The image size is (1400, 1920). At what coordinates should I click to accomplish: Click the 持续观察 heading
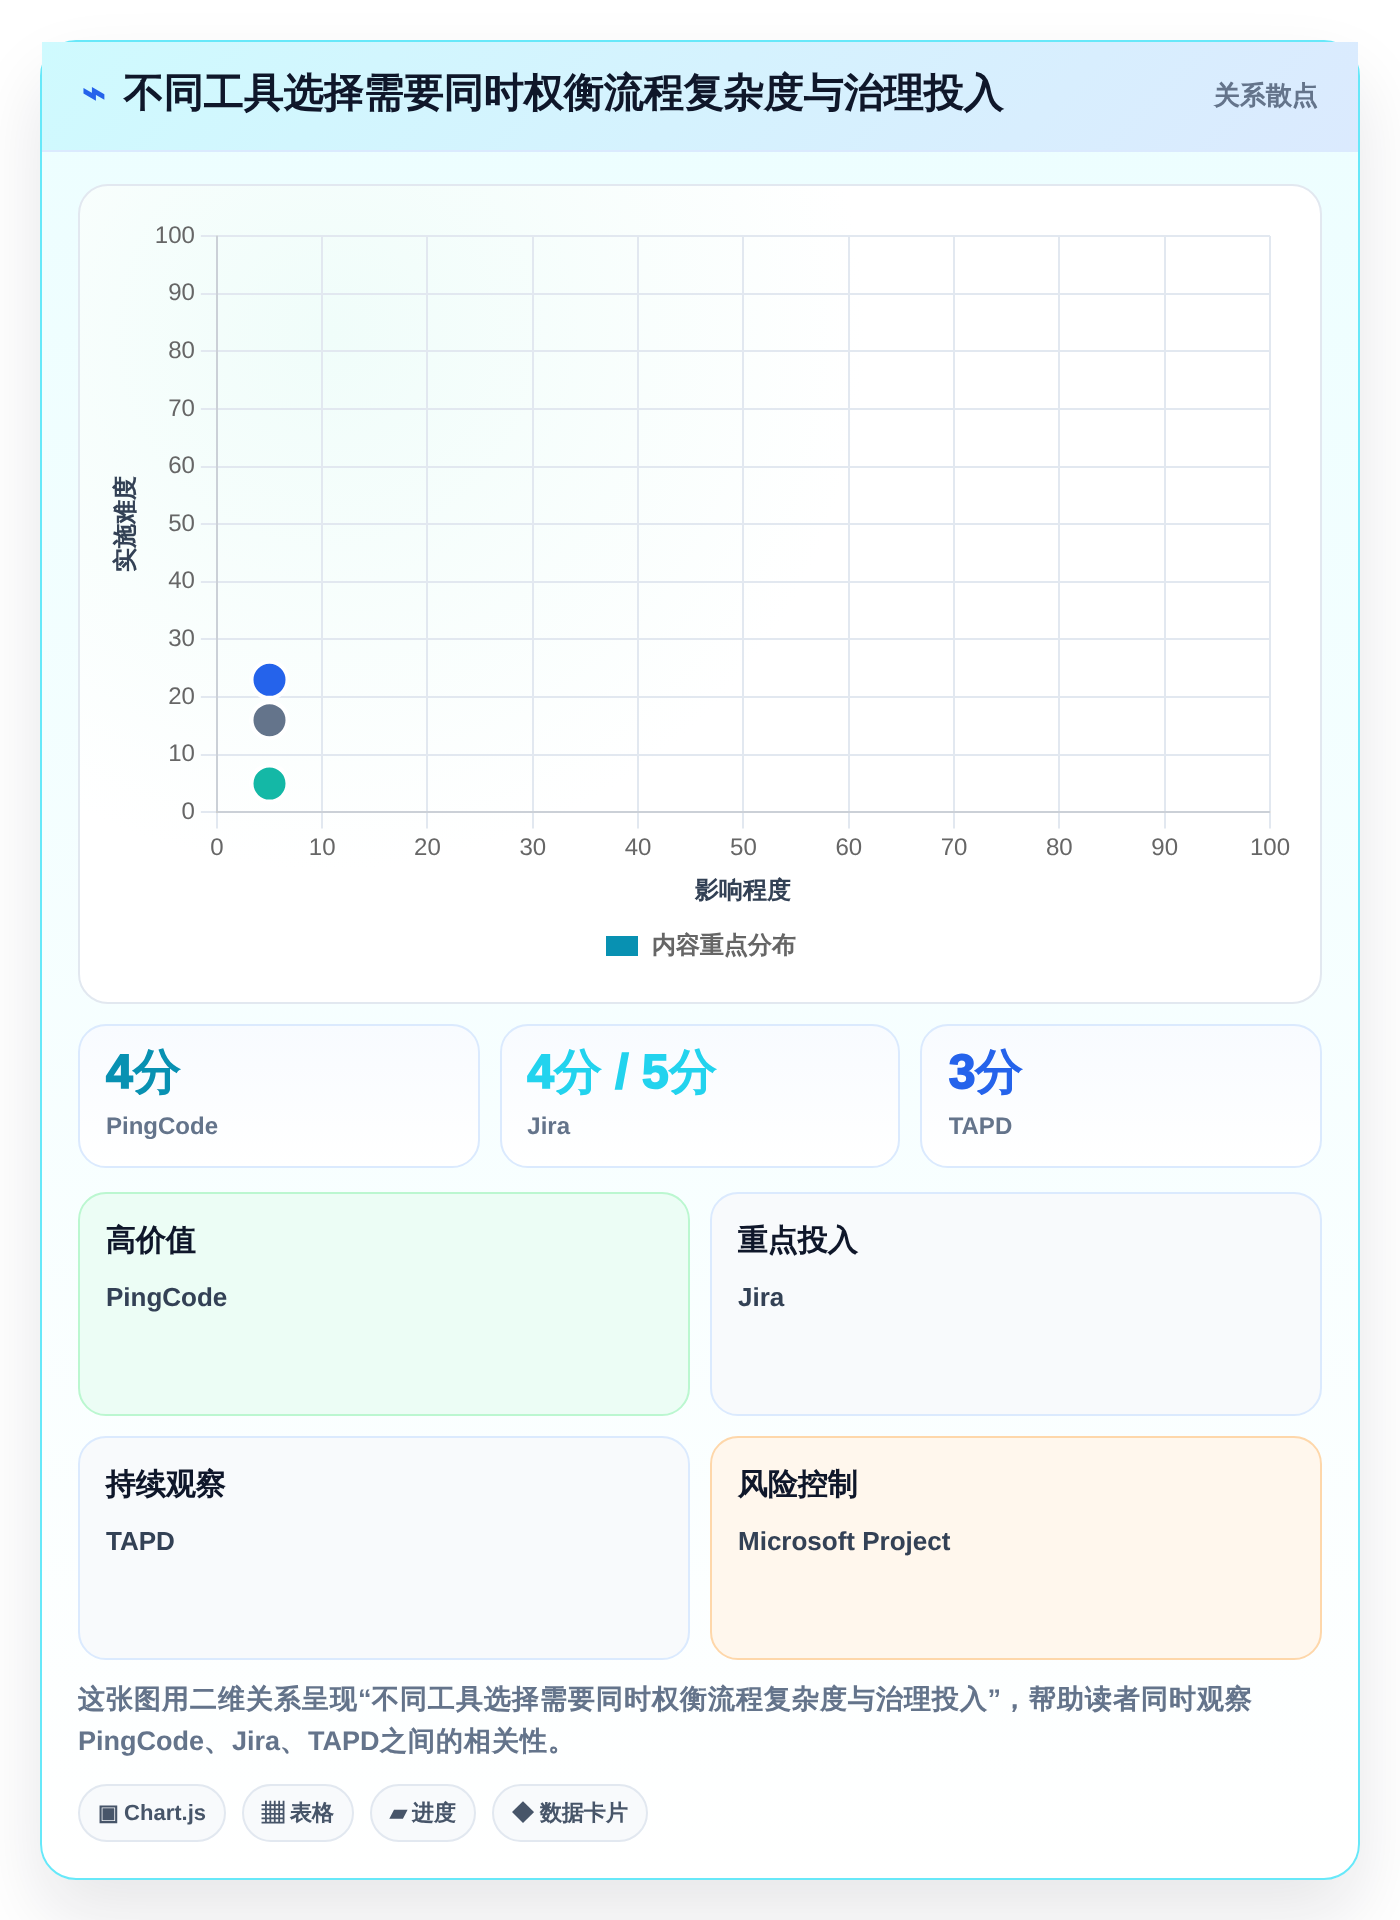pyautogui.click(x=166, y=1484)
